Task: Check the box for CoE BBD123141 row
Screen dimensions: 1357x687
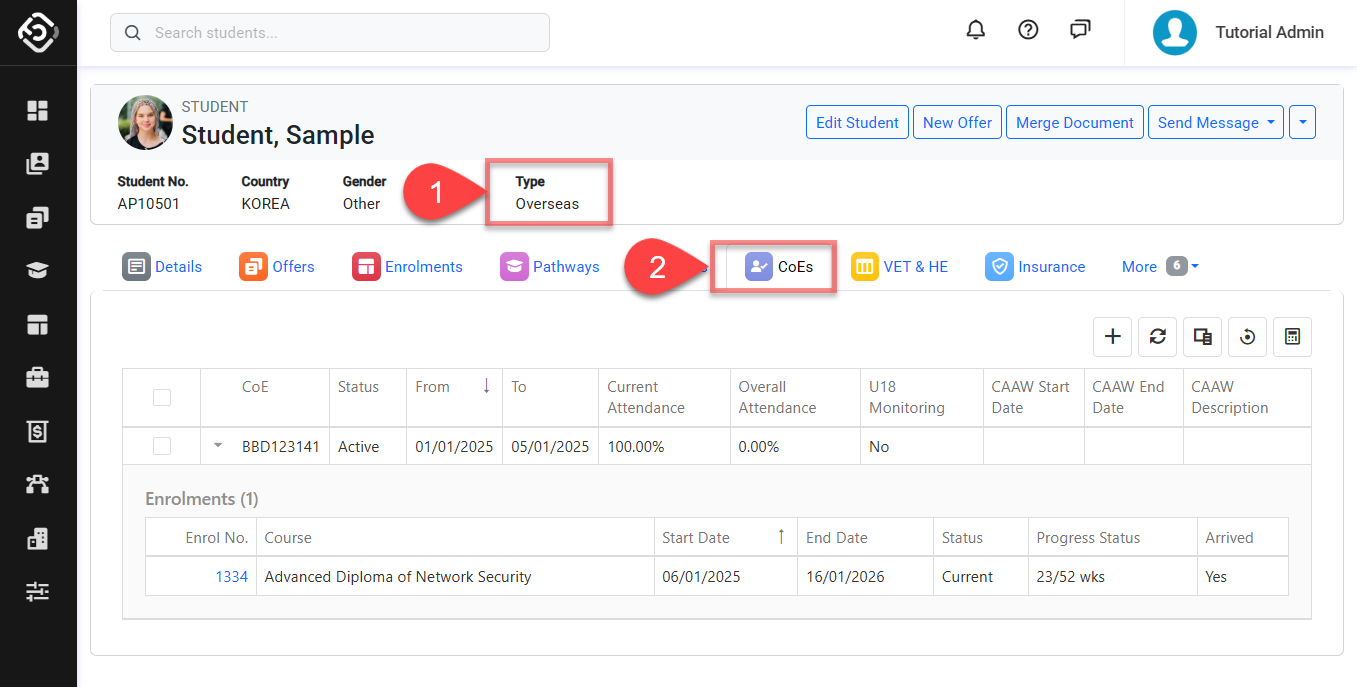Action: pos(162,446)
